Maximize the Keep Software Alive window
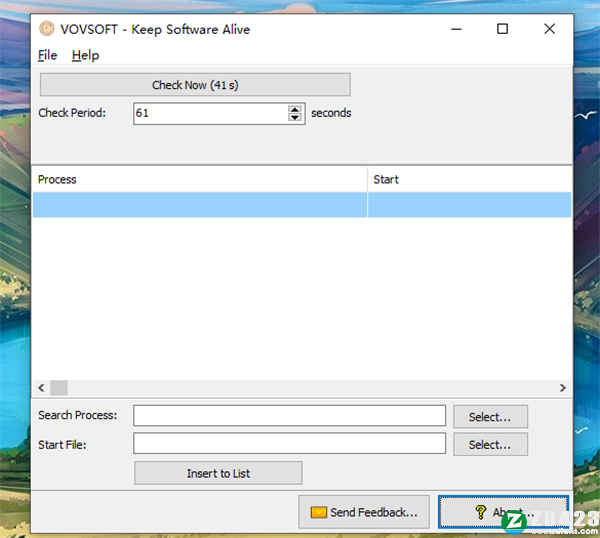Screen dimensions: 600x538 point(502,29)
